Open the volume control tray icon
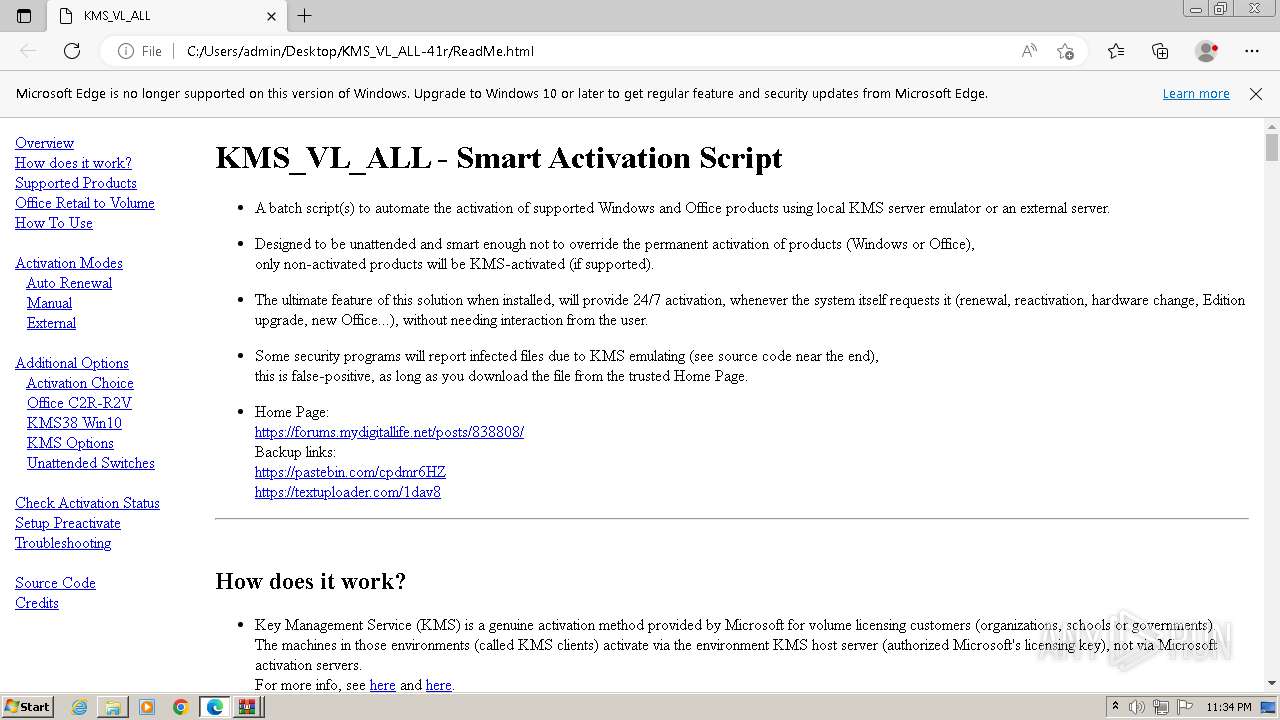This screenshot has width=1280, height=720. point(1136,707)
